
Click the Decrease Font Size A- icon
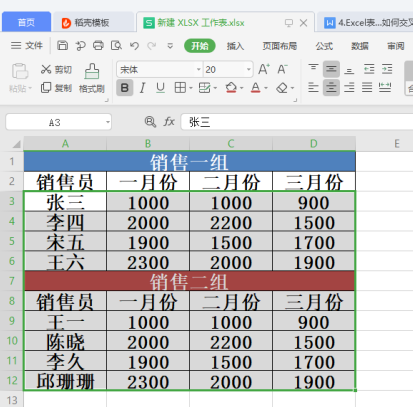point(282,69)
